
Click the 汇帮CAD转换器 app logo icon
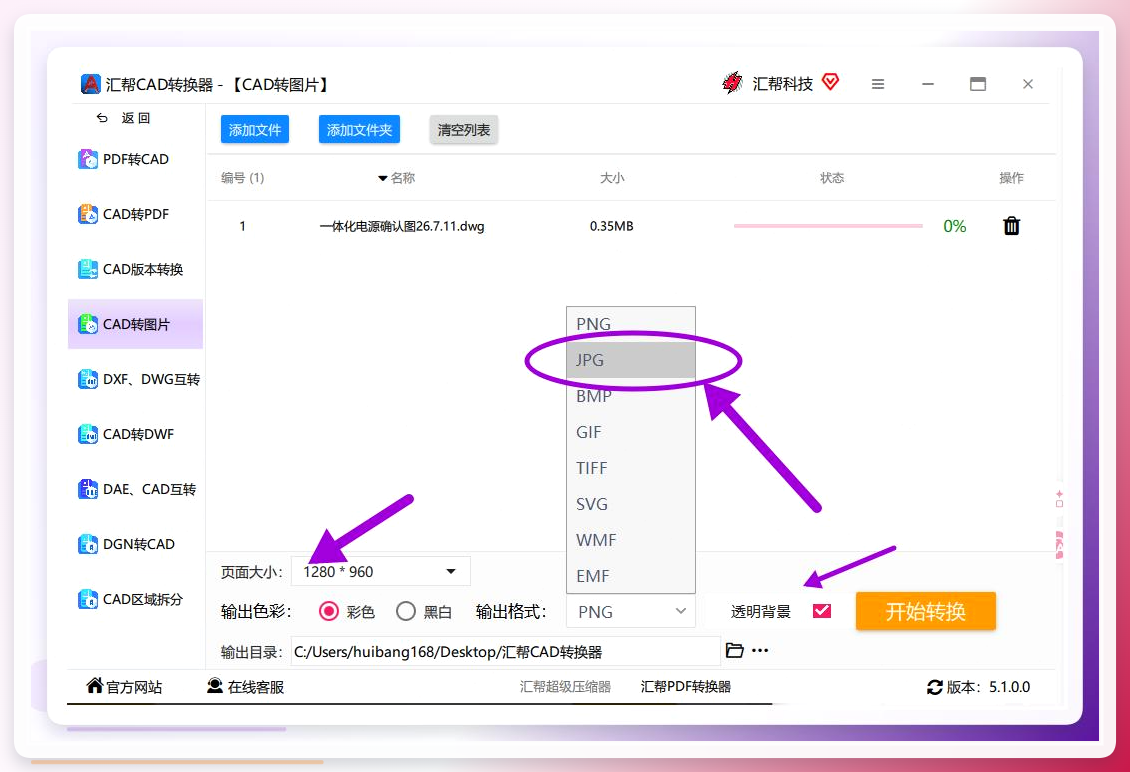coord(90,84)
